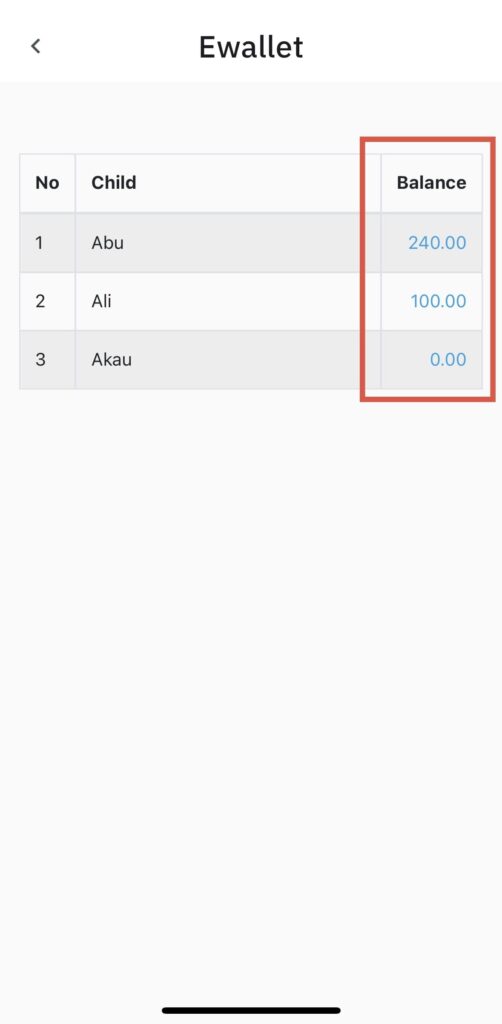This screenshot has width=502, height=1024.
Task: Click blank space in Akau's row
Action: click(261, 359)
